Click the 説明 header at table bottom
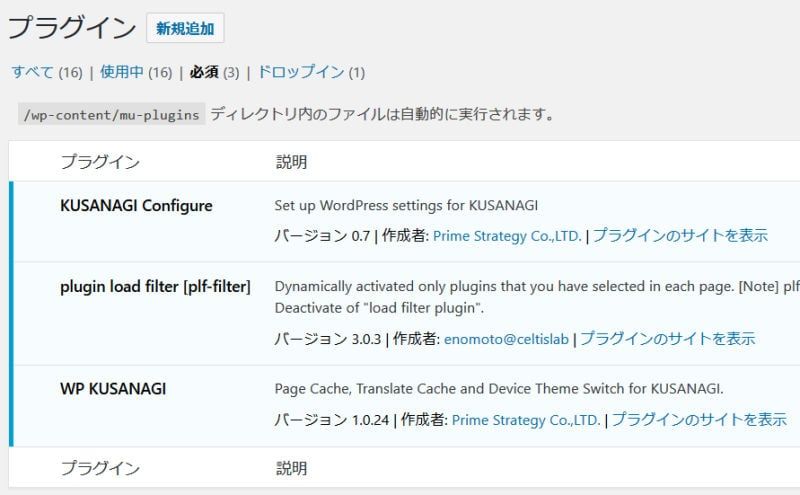 point(291,468)
